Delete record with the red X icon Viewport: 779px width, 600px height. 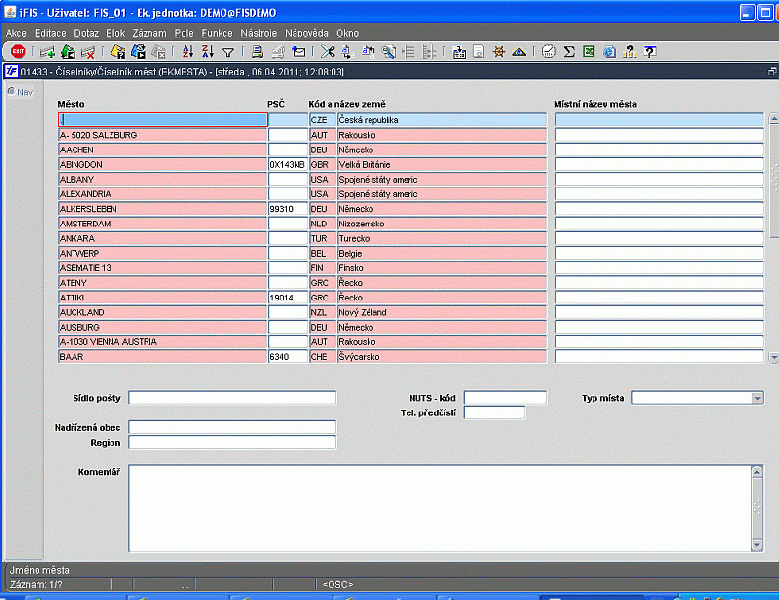tap(88, 52)
